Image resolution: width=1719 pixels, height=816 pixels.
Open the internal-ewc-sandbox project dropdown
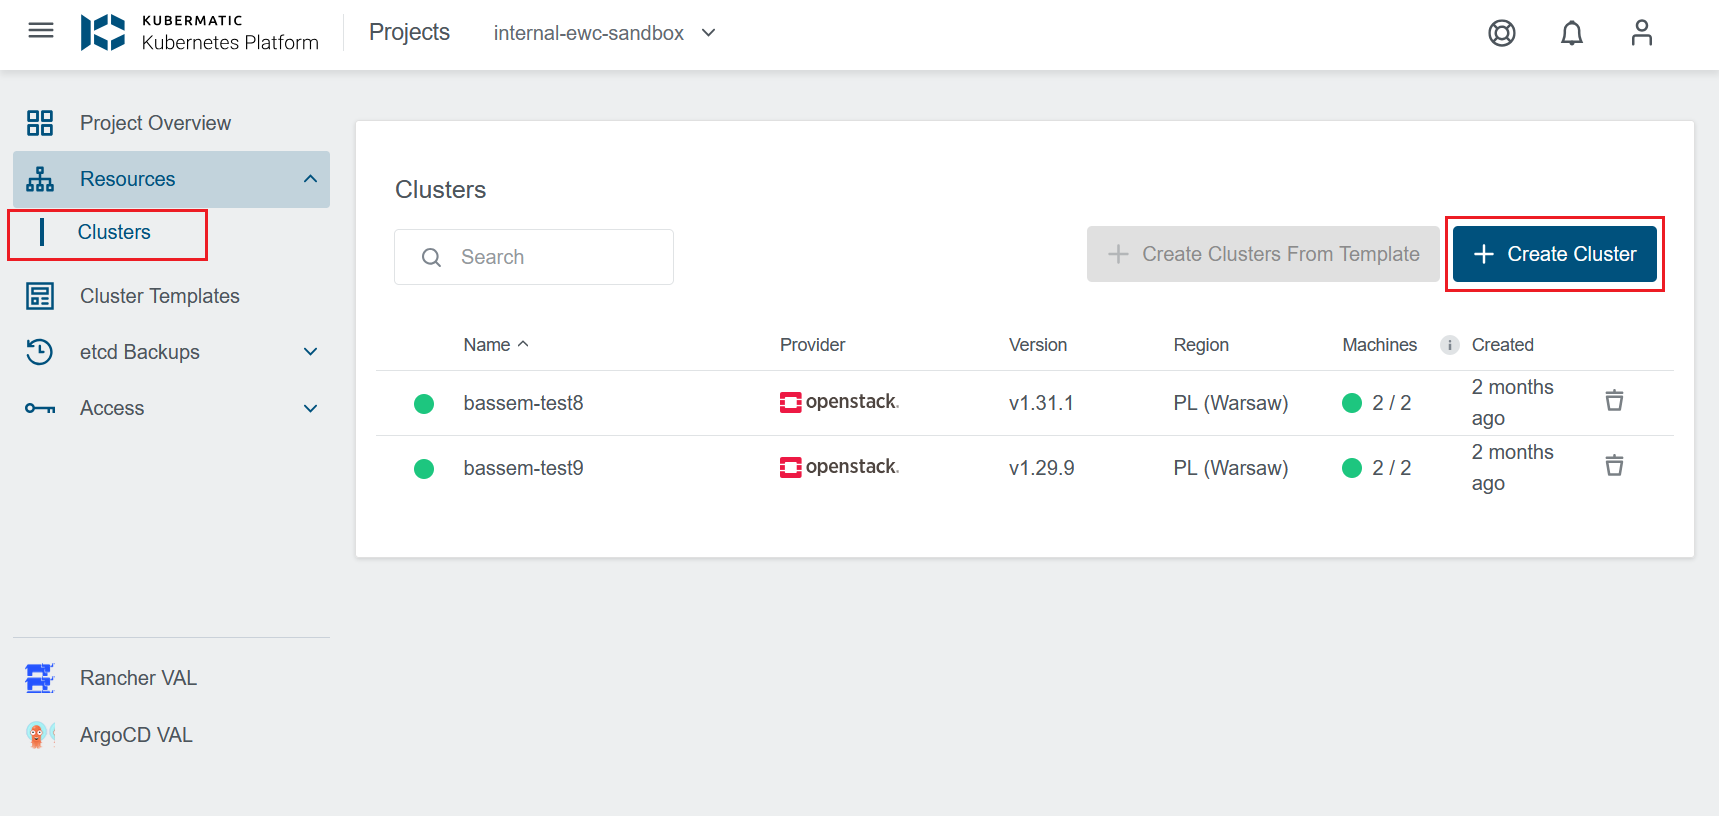pos(605,33)
